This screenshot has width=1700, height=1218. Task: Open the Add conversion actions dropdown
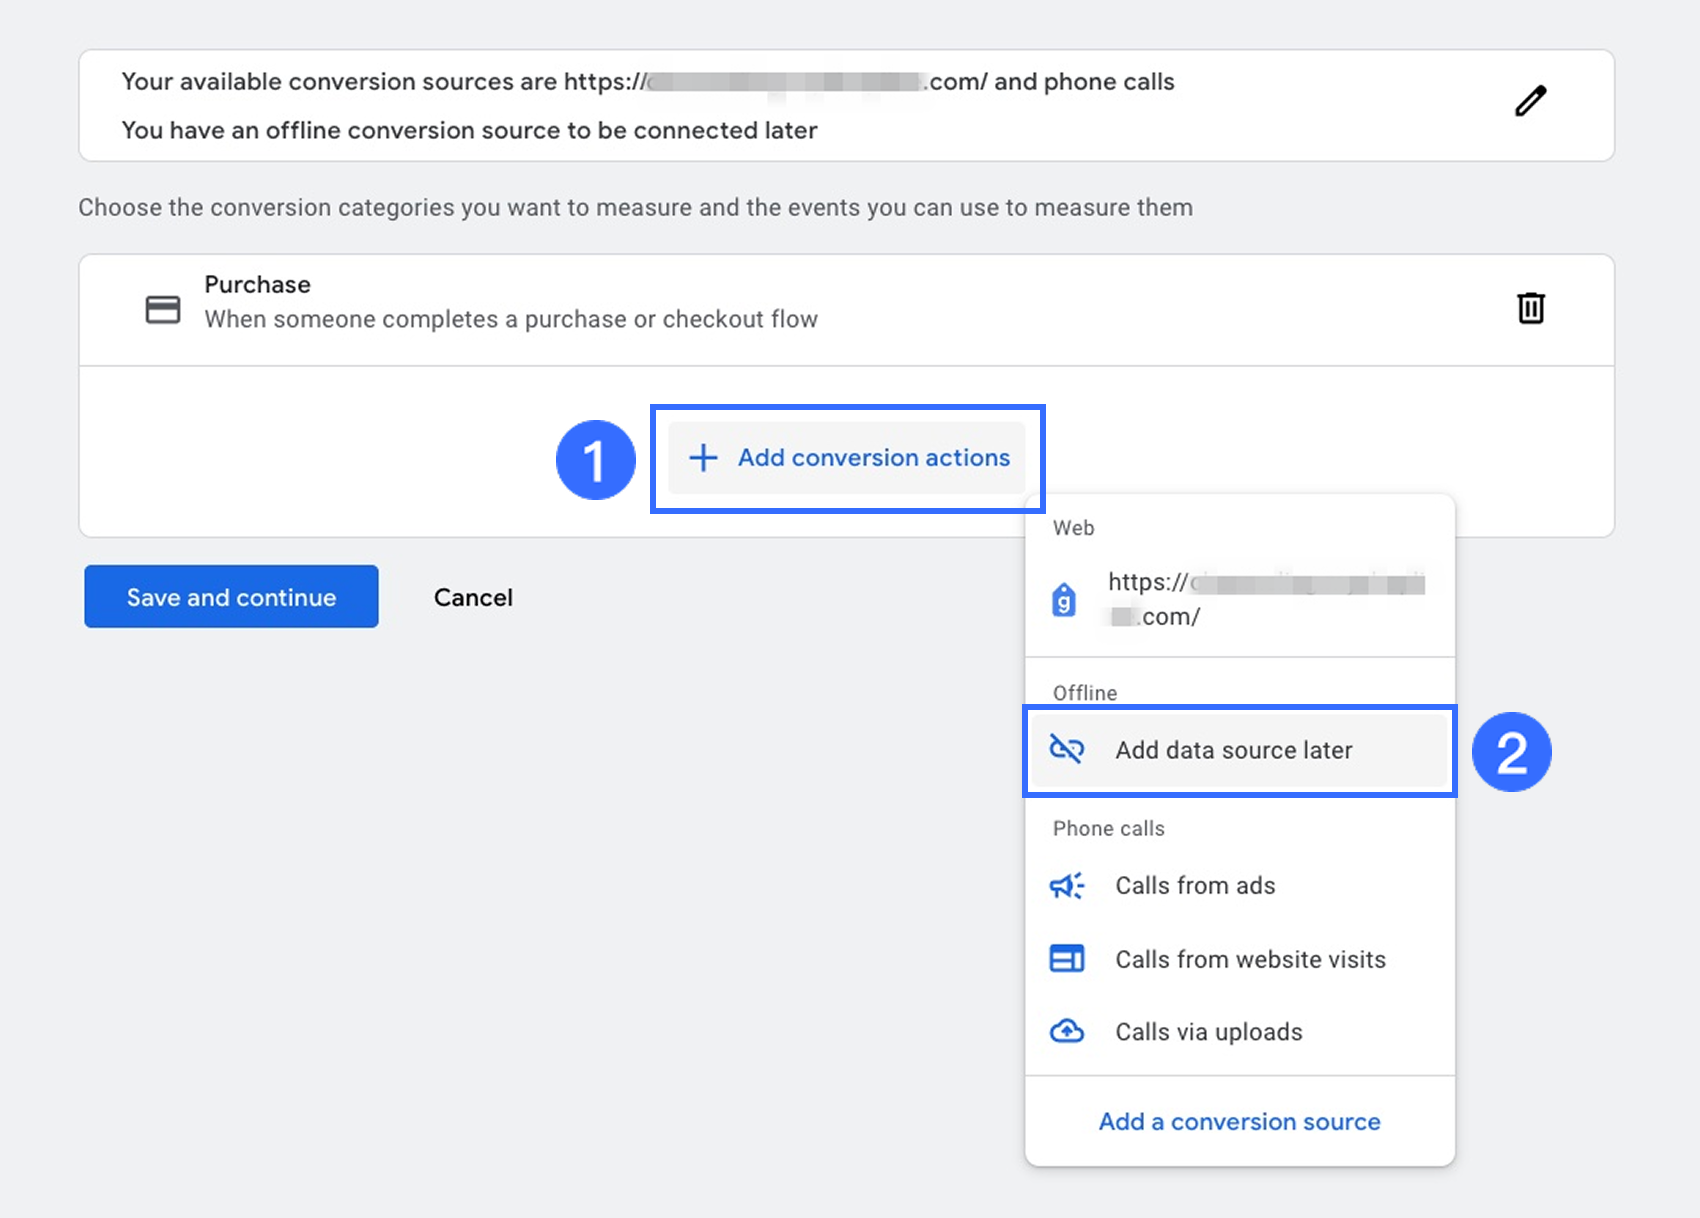(872, 458)
